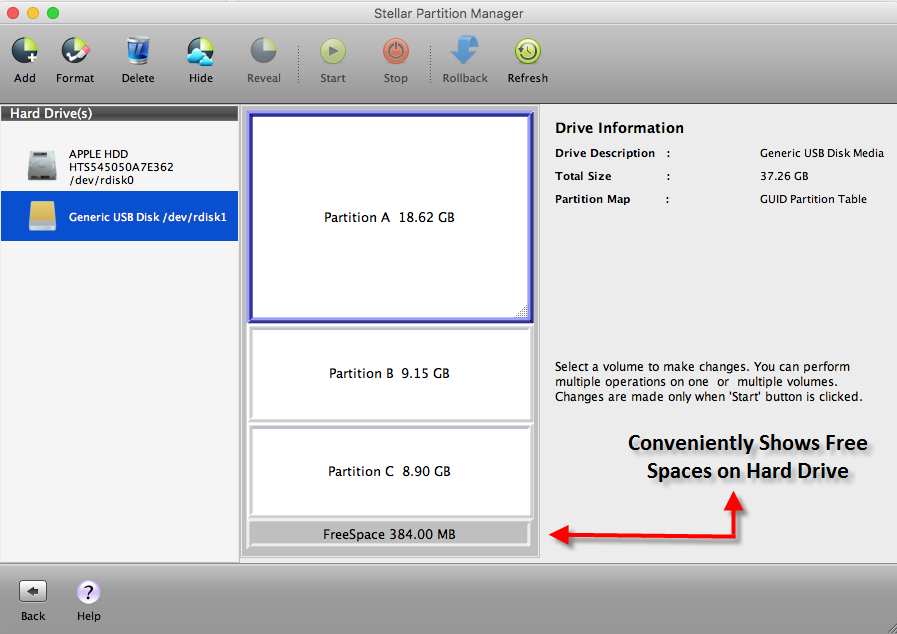
Task: Select Partition B 9.15 GB block
Action: [x=391, y=373]
